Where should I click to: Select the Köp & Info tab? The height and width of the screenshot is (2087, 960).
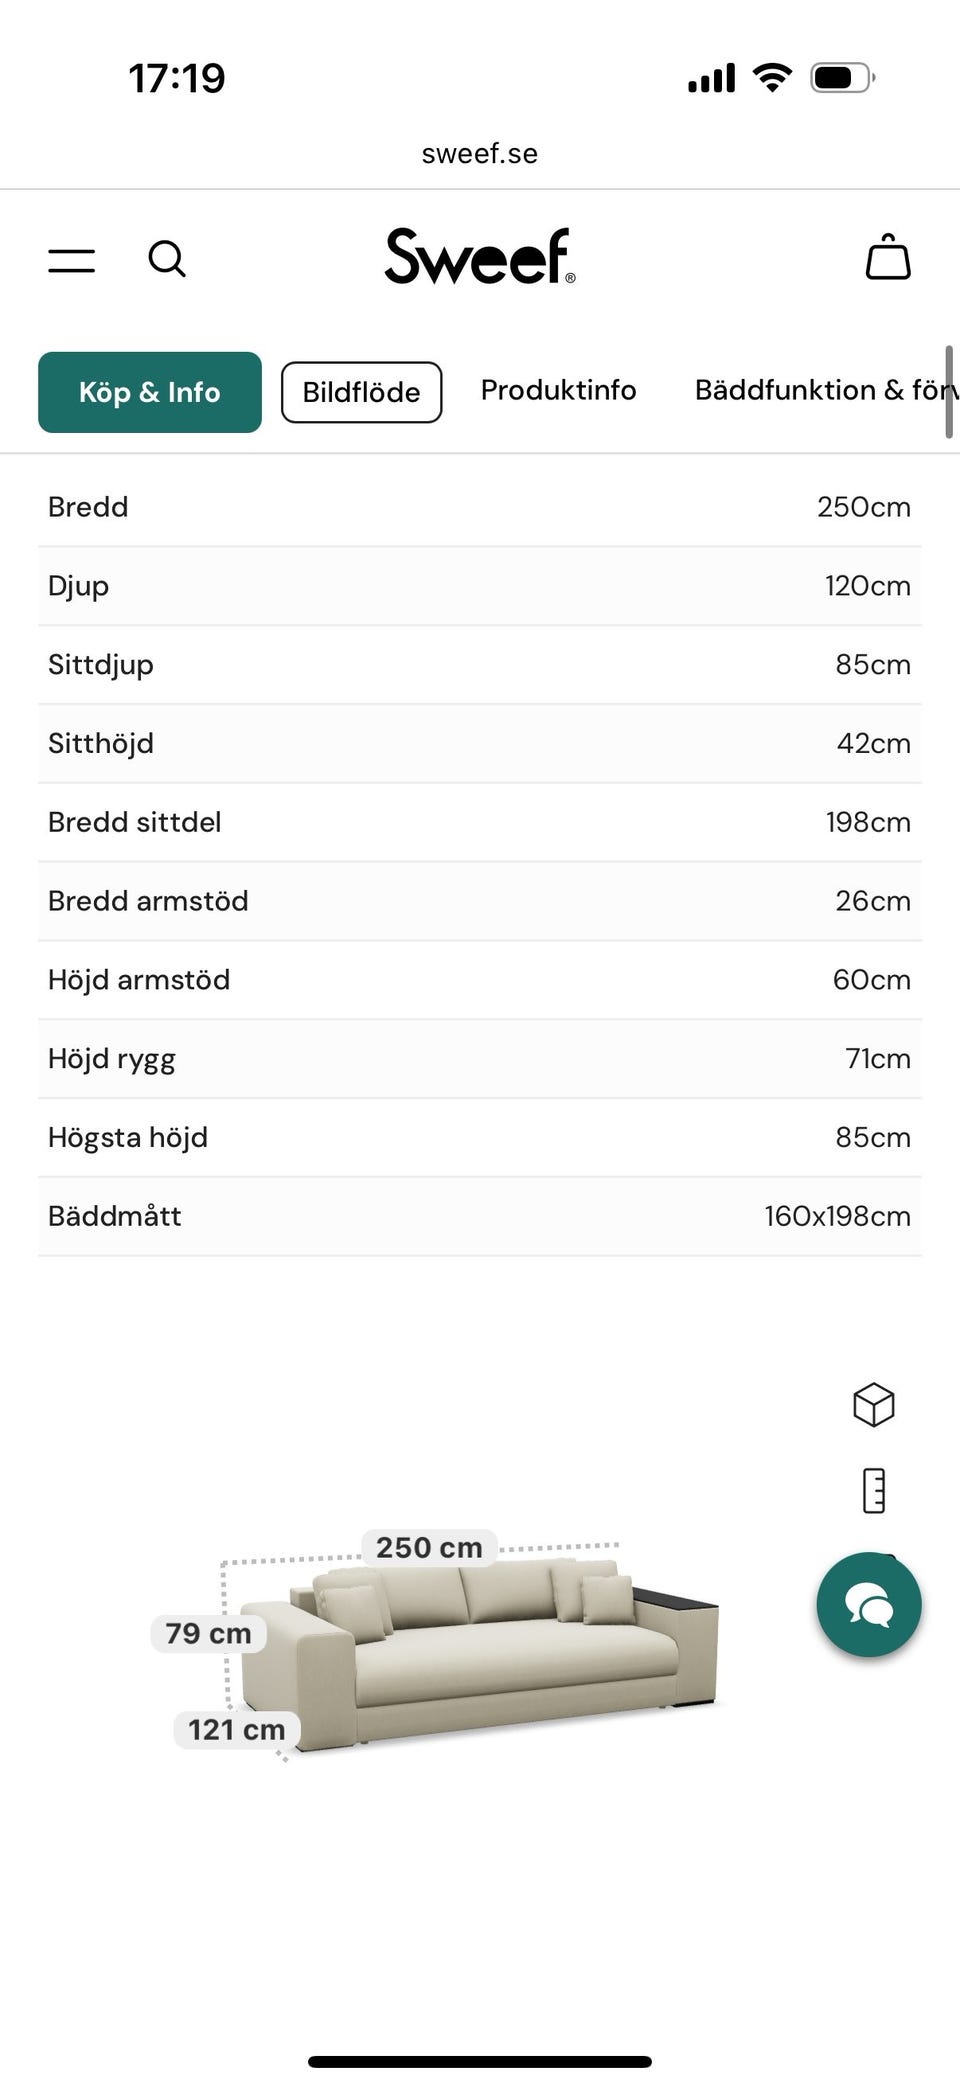(x=150, y=392)
